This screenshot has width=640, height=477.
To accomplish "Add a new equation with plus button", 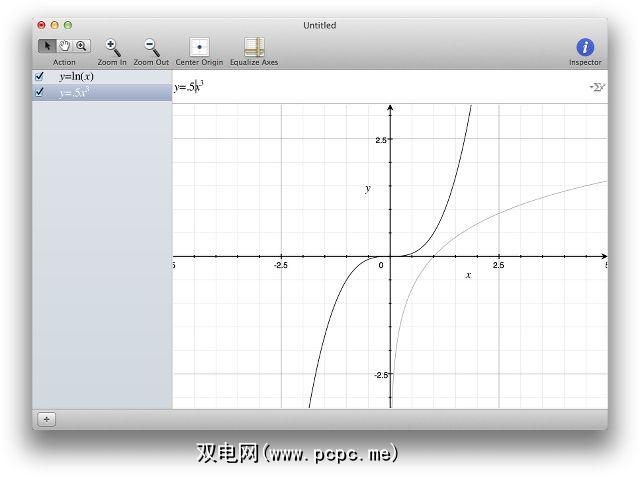I will point(47,419).
